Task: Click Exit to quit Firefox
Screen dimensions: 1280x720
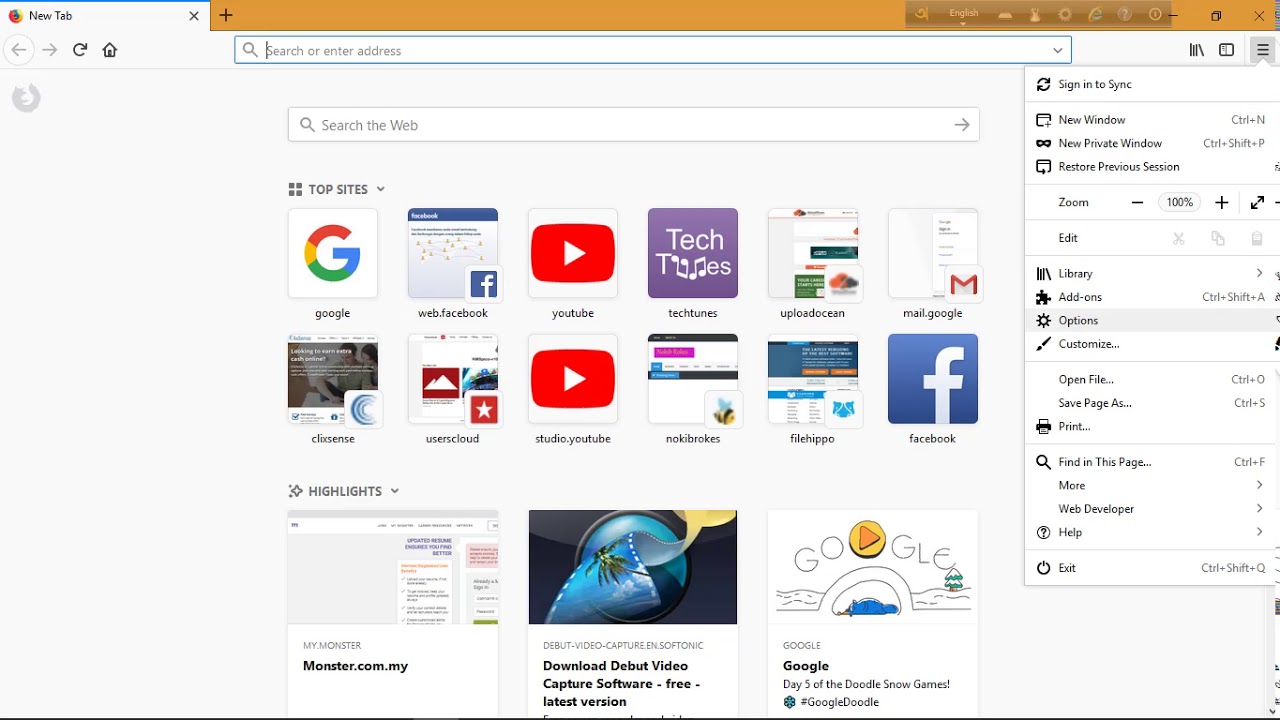Action: [x=1152, y=568]
